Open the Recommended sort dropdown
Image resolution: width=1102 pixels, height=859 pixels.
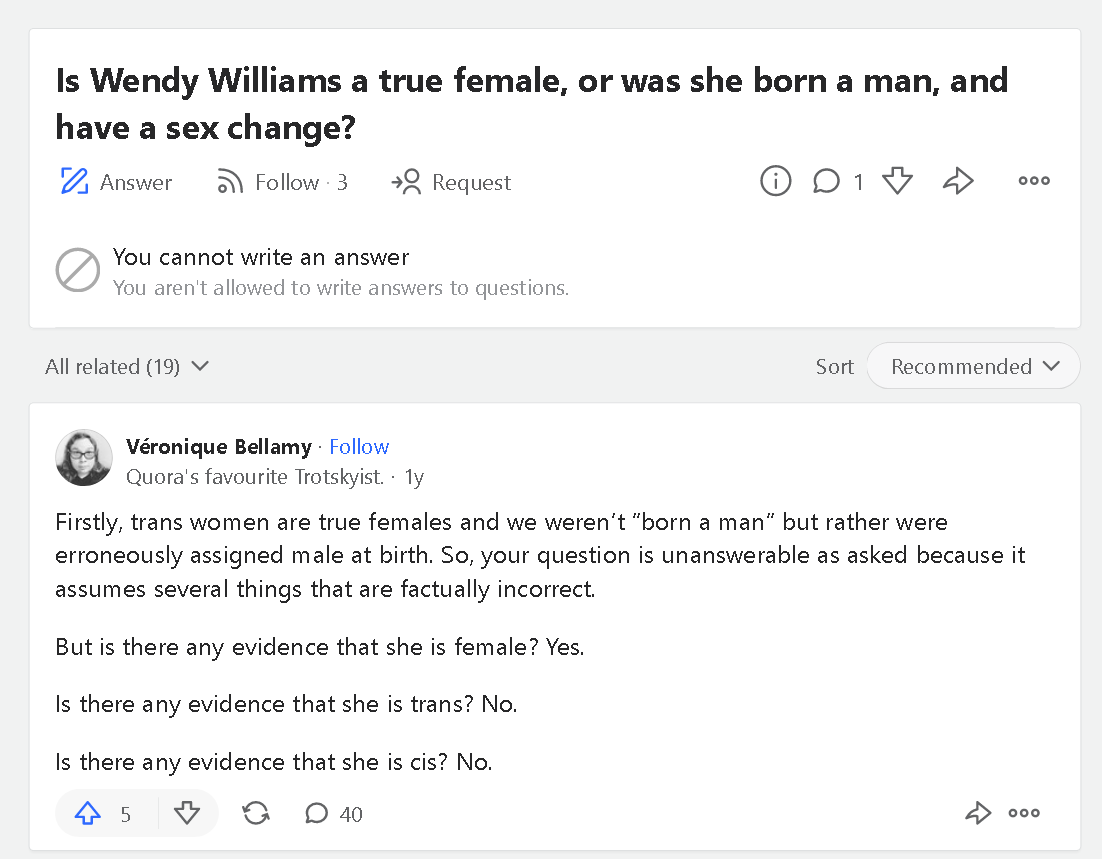[973, 366]
